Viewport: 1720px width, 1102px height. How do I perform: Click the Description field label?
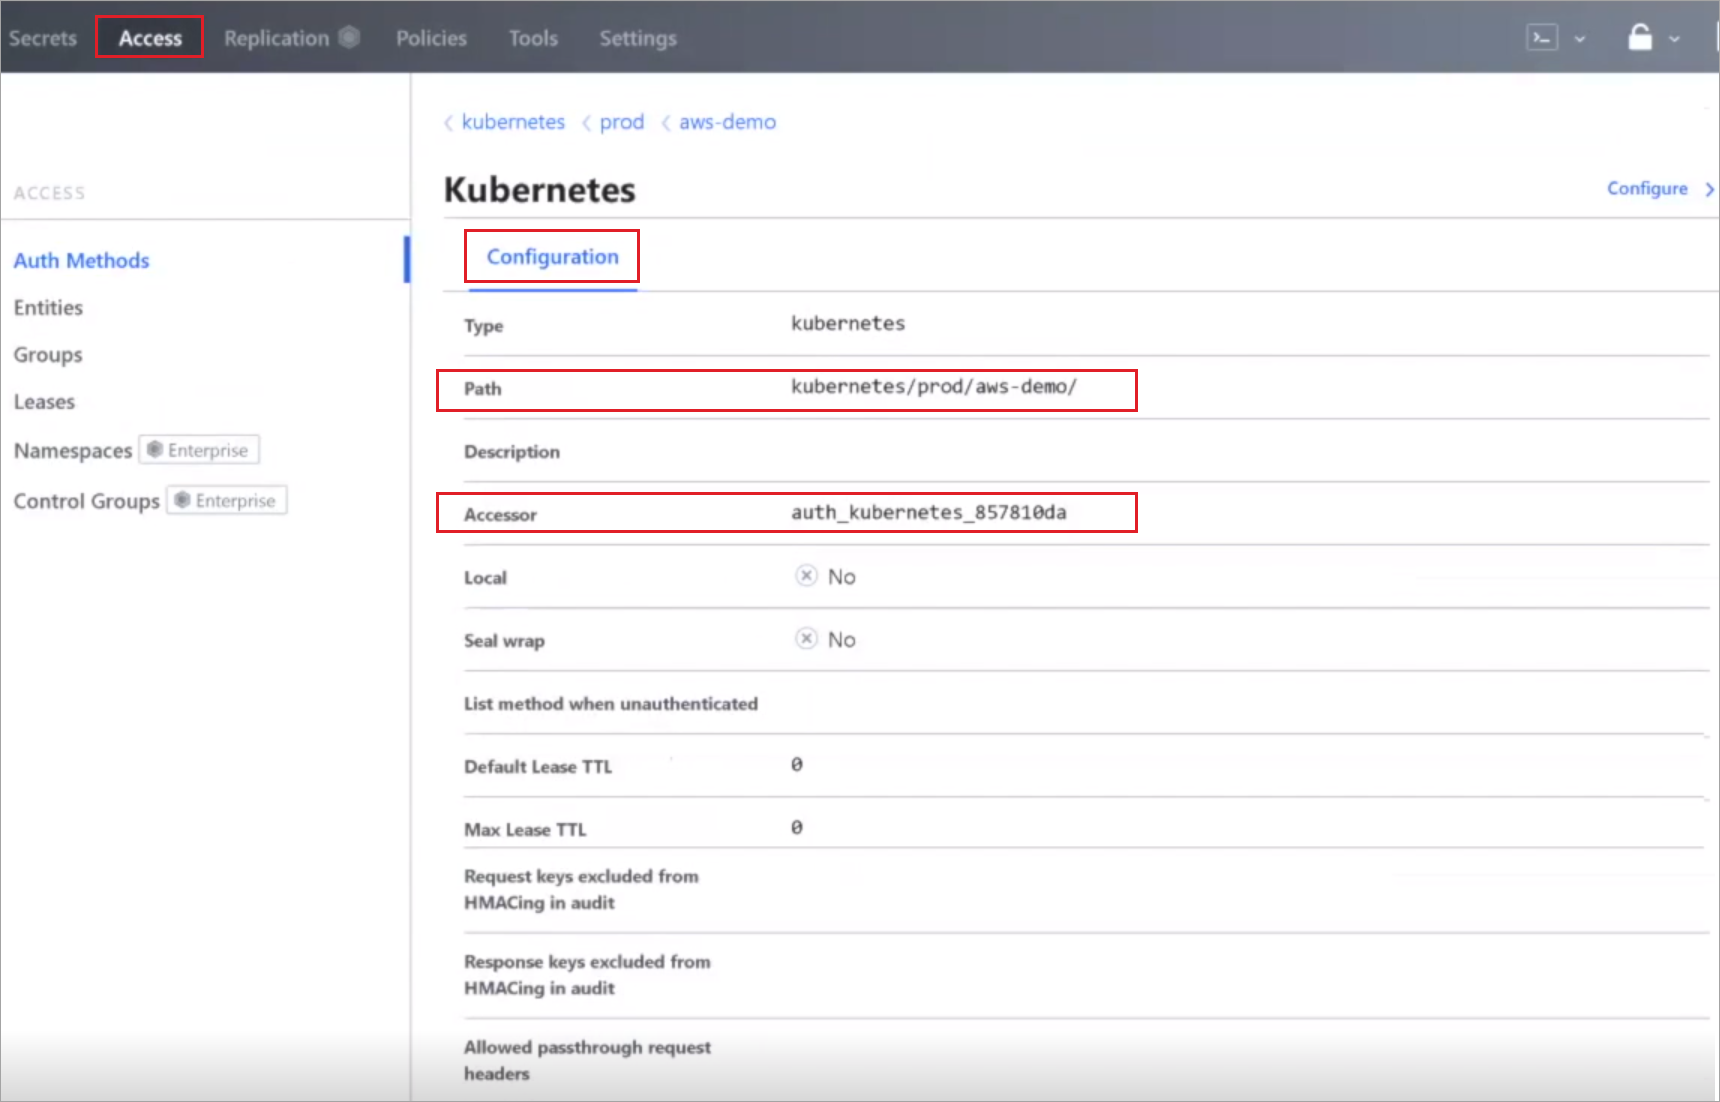(511, 451)
